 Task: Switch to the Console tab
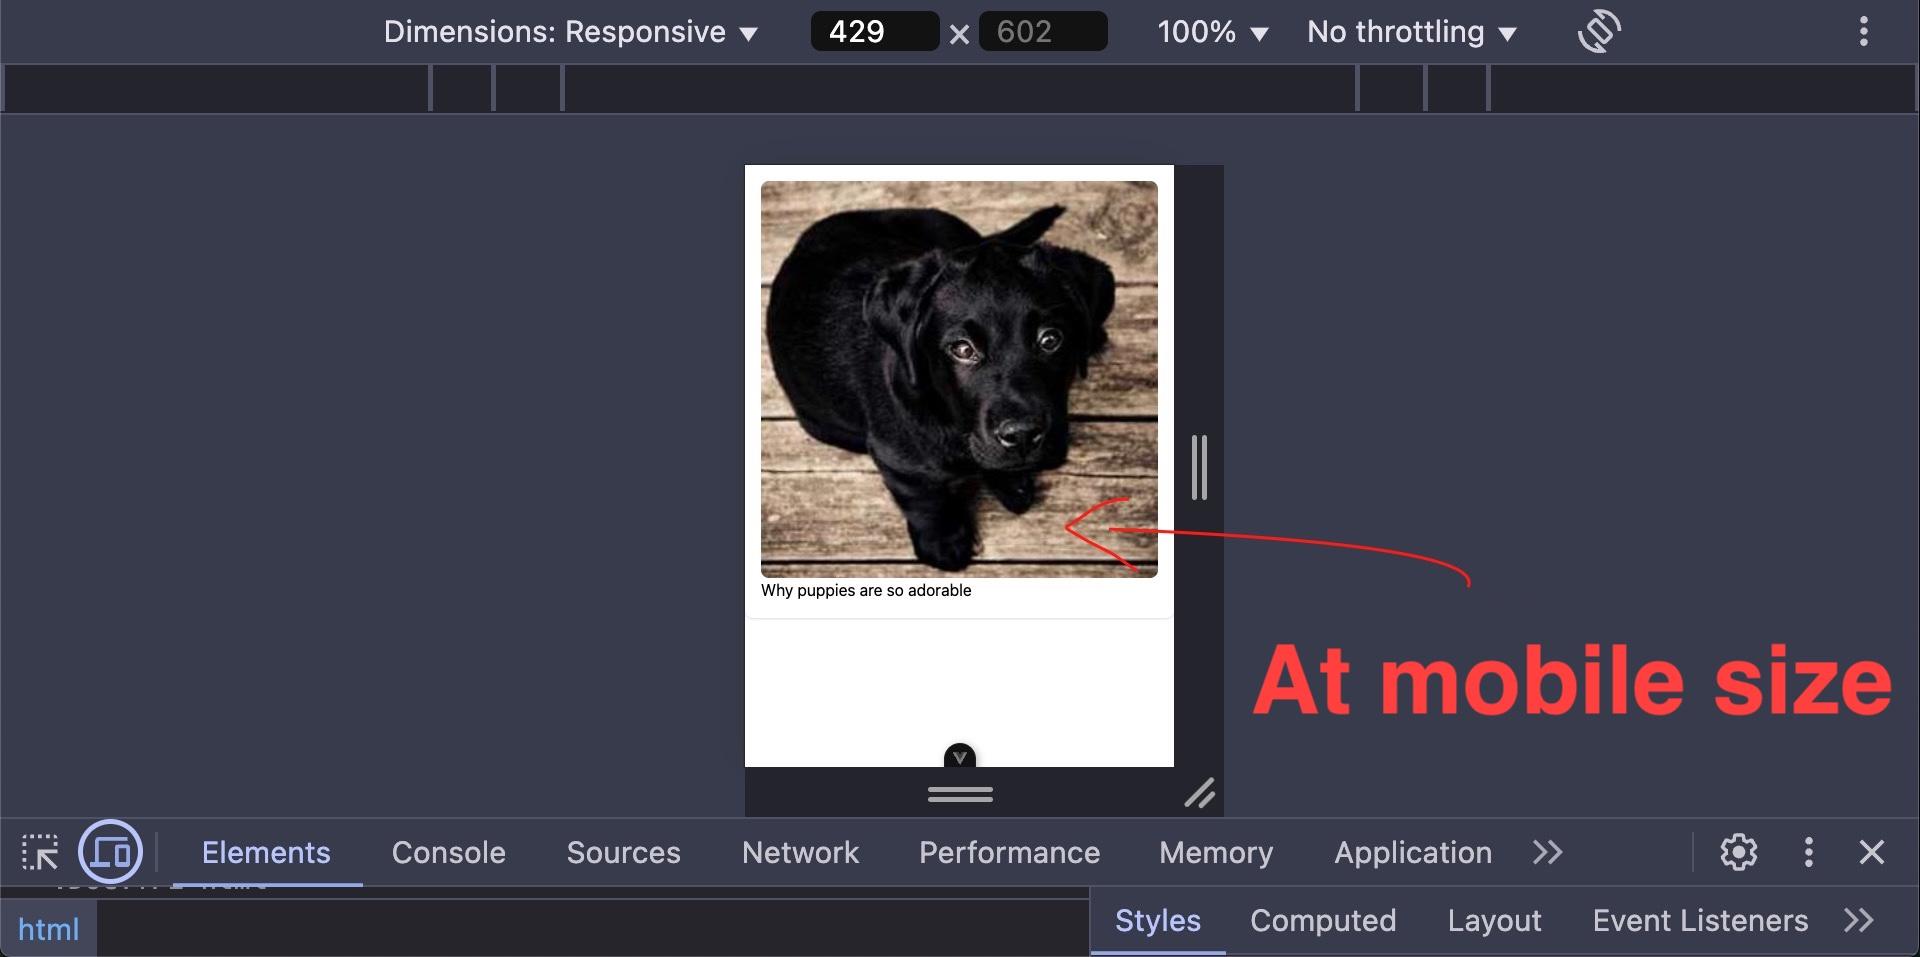tap(448, 852)
